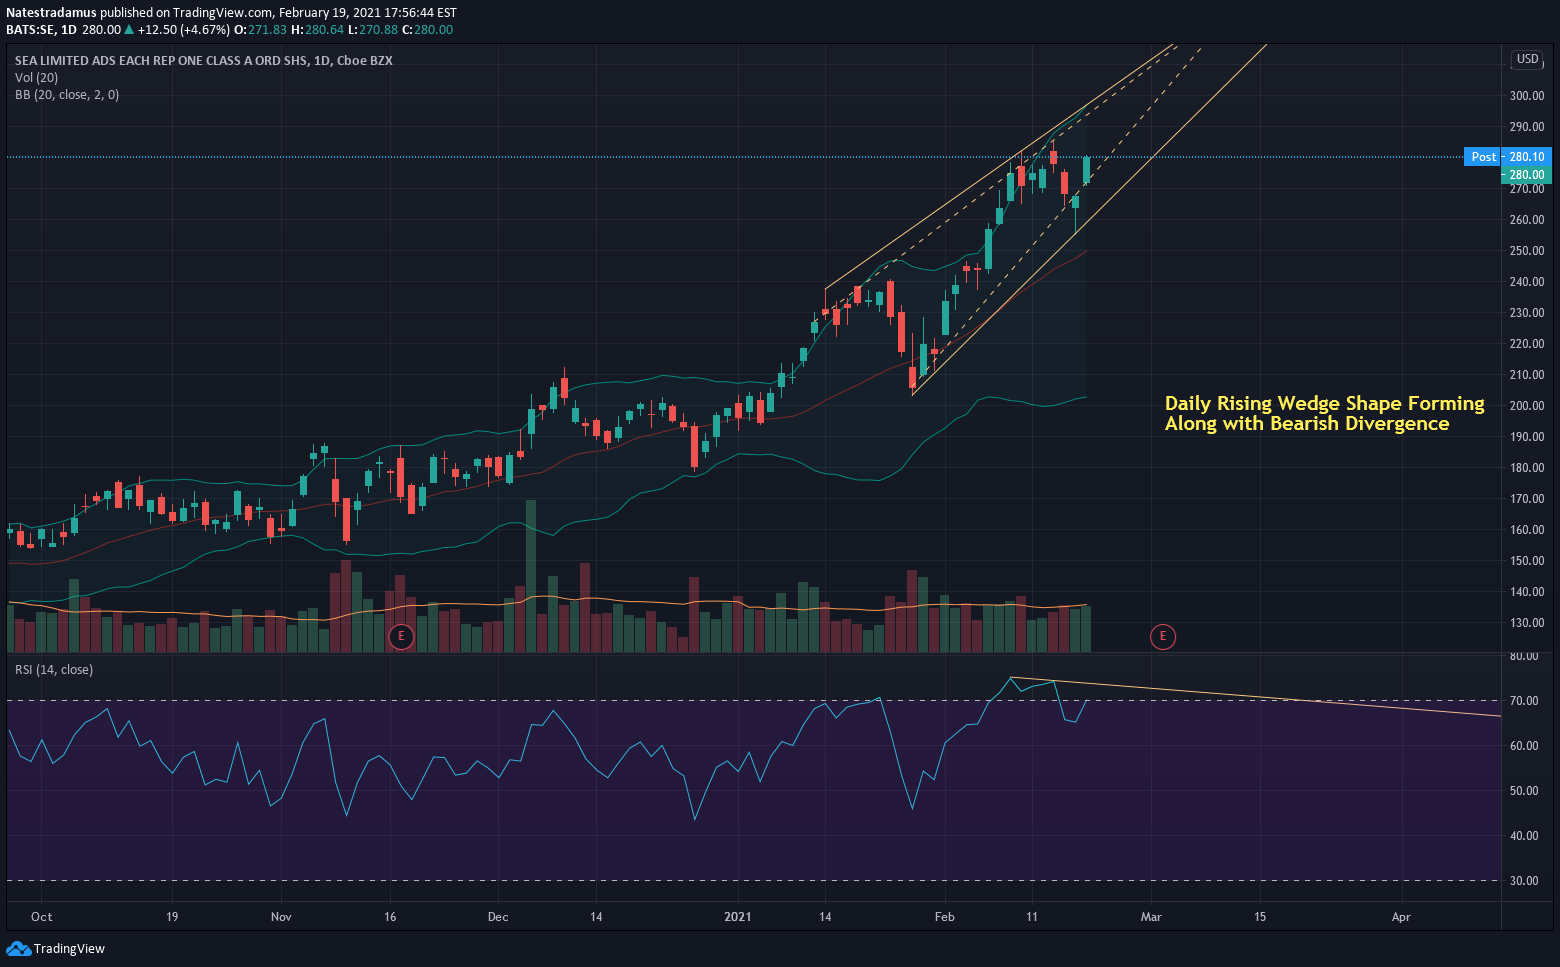Click the 280.10 post-market price tag
1560x967 pixels.
pos(1527,157)
